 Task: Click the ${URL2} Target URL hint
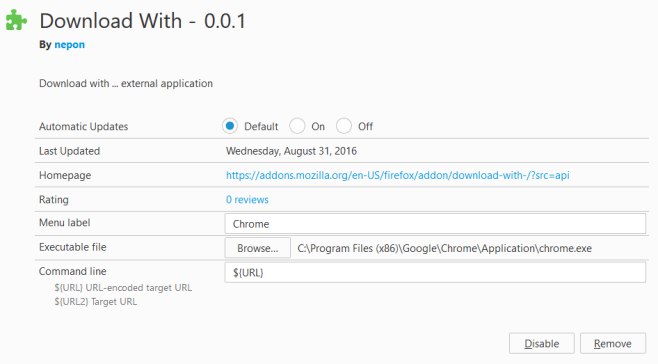point(96,301)
